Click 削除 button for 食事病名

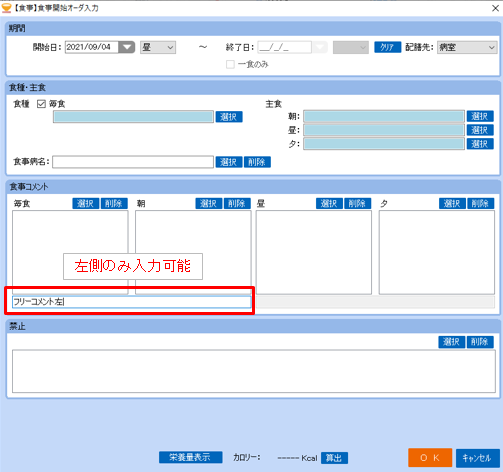(257, 162)
